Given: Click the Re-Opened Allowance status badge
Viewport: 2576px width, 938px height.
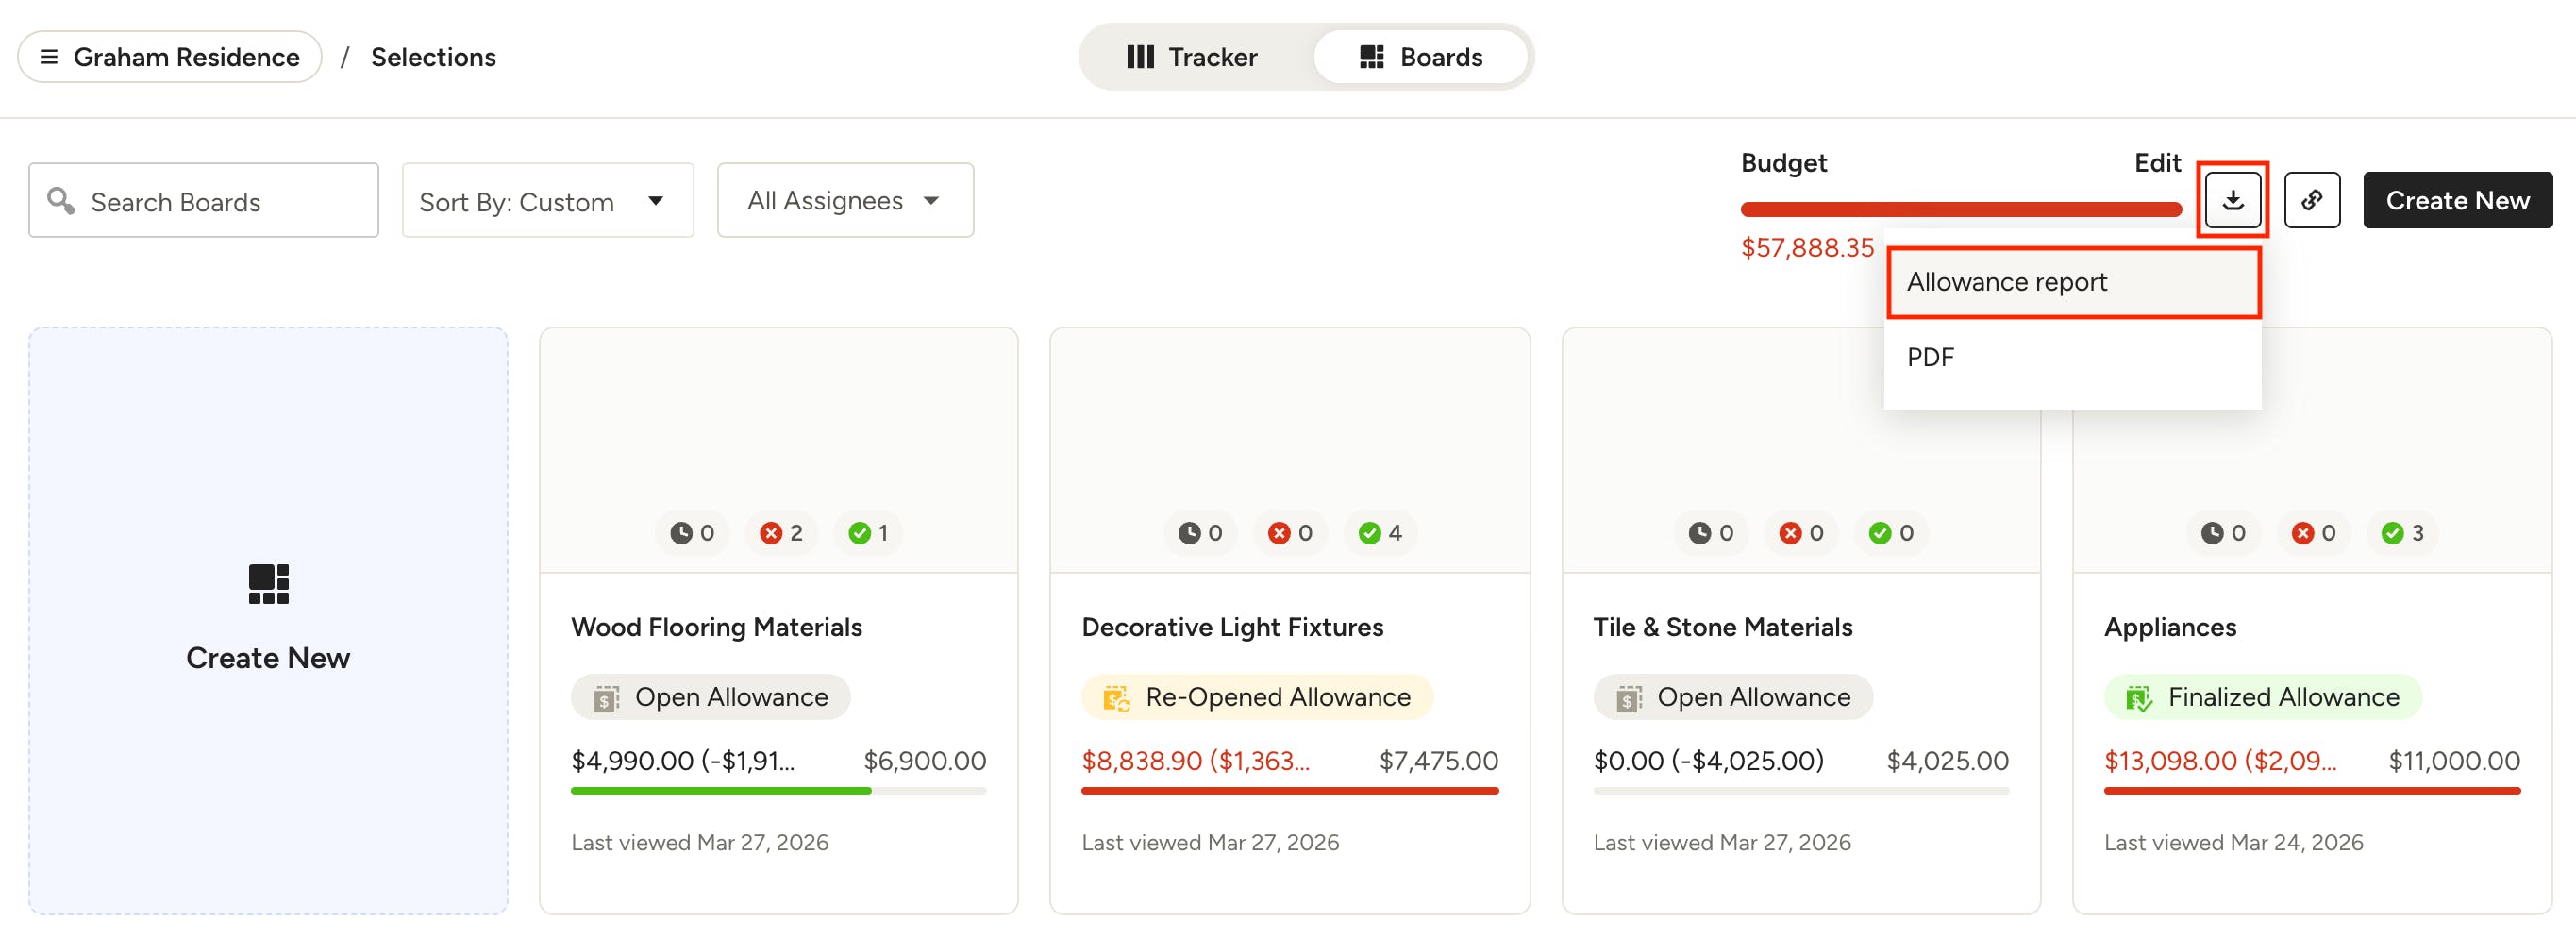Looking at the screenshot, I should (x=1257, y=697).
